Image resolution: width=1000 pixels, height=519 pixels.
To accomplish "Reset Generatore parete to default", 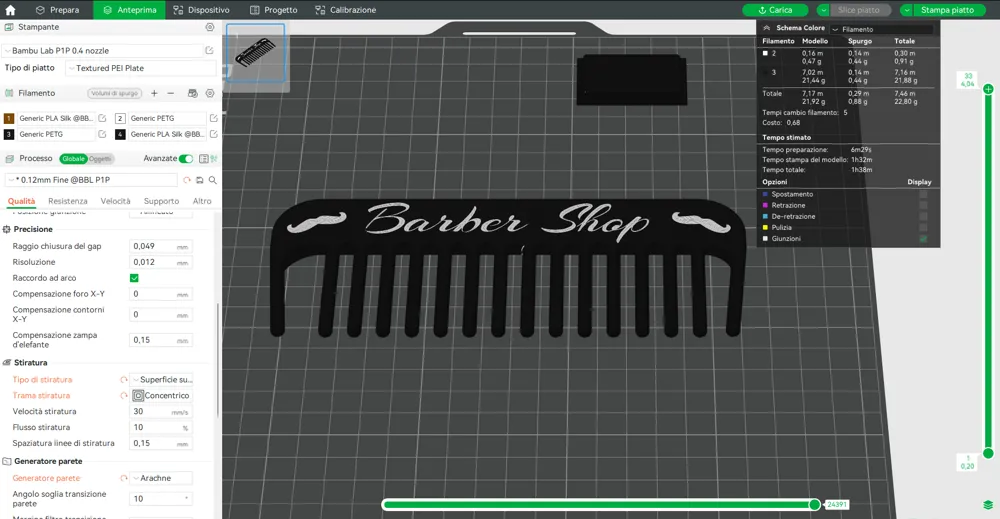I will [x=124, y=478].
